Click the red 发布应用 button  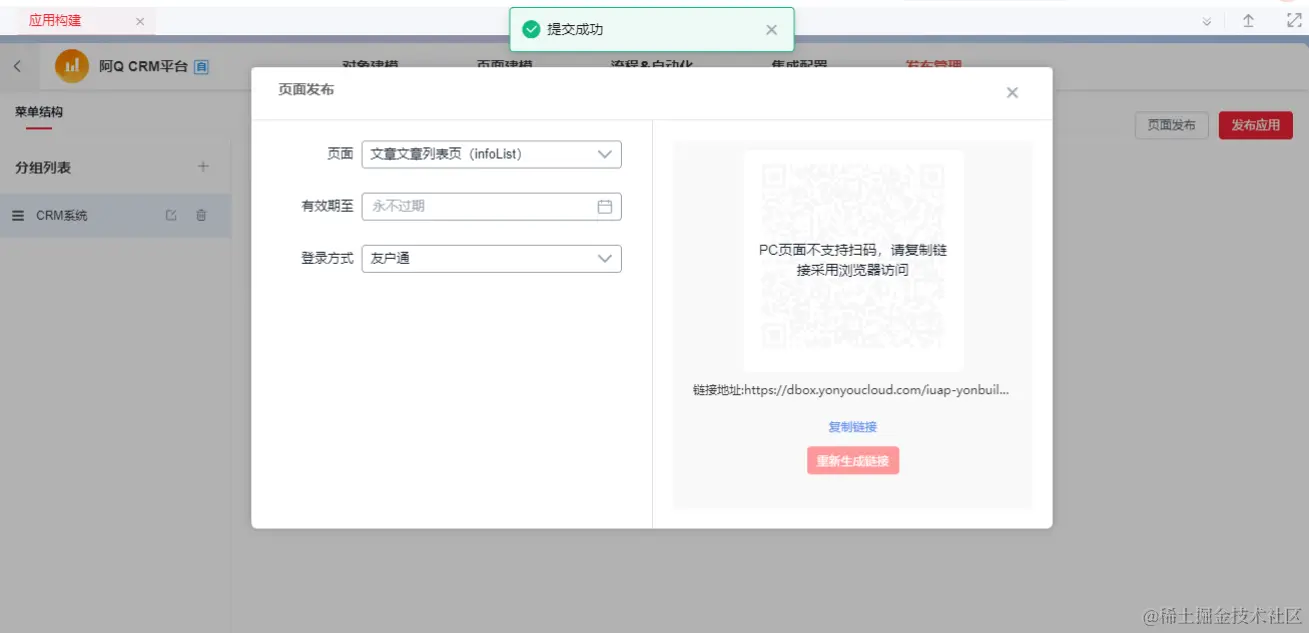[1255, 126]
